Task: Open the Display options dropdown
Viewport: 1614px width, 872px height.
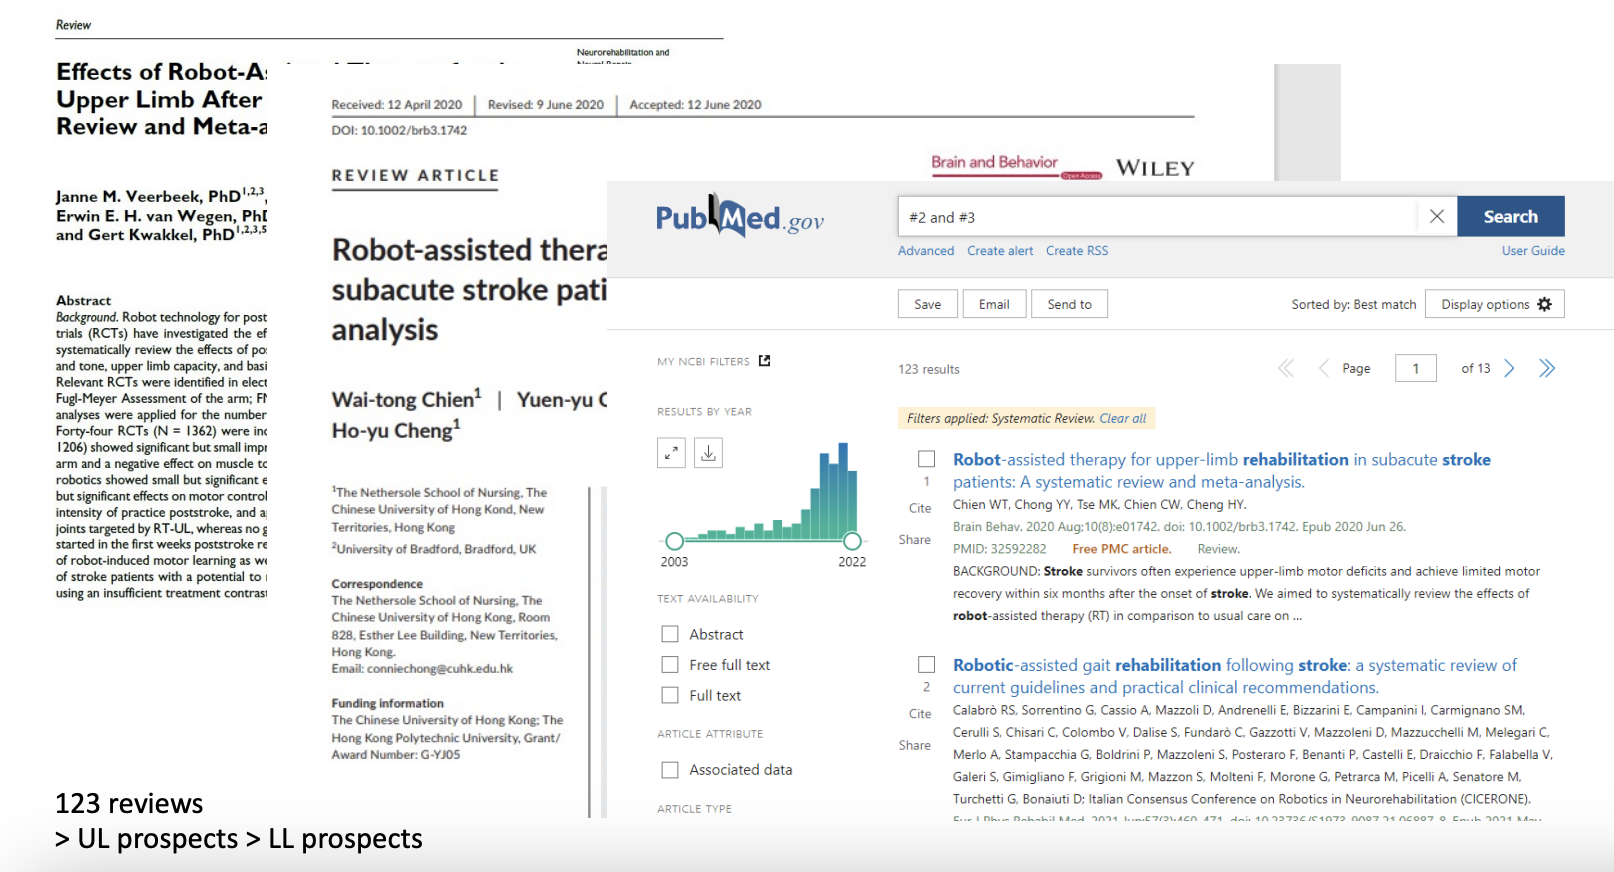Action: [1495, 304]
